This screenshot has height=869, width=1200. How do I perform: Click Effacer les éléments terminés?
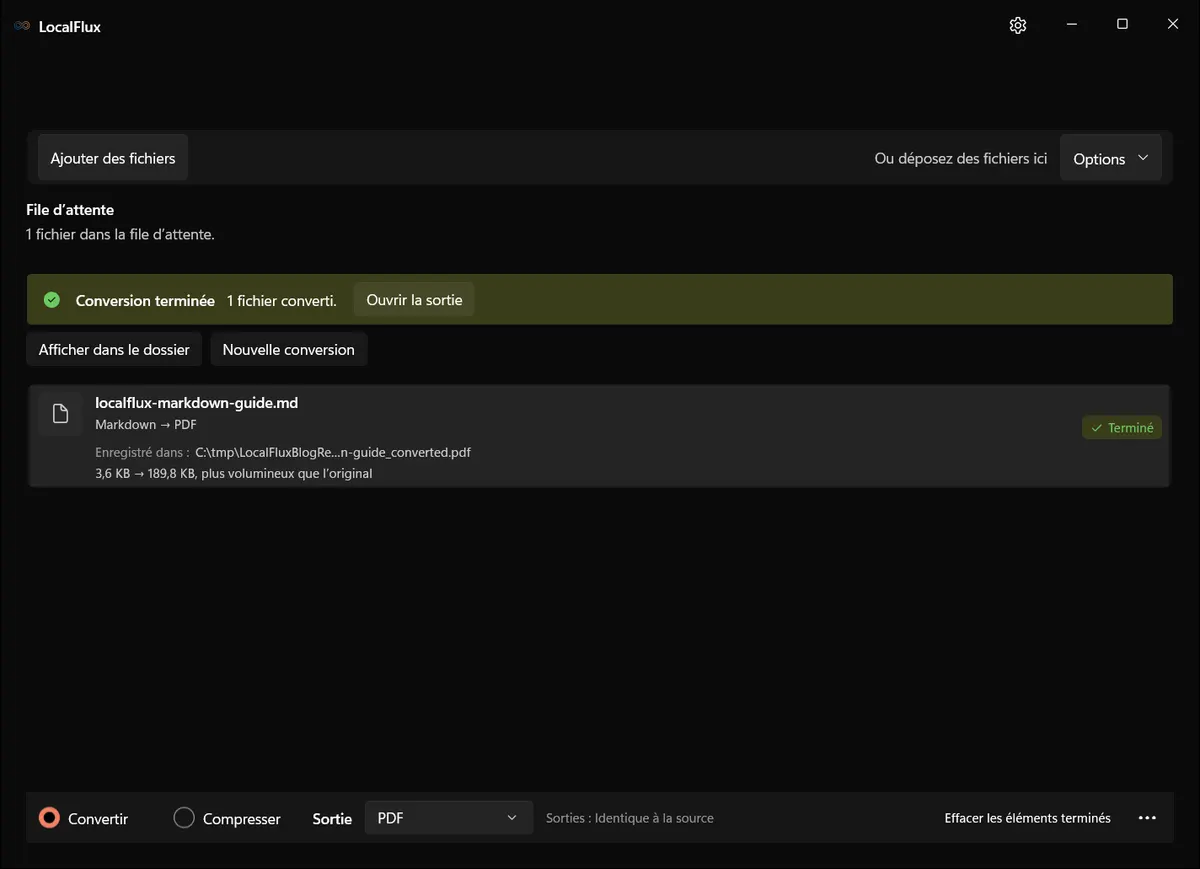1027,818
